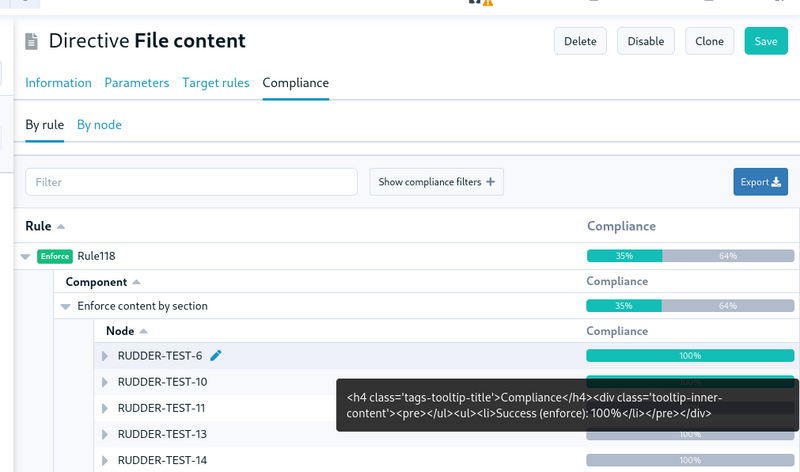
Task: Click the Enforce content by section label
Action: coord(142,306)
